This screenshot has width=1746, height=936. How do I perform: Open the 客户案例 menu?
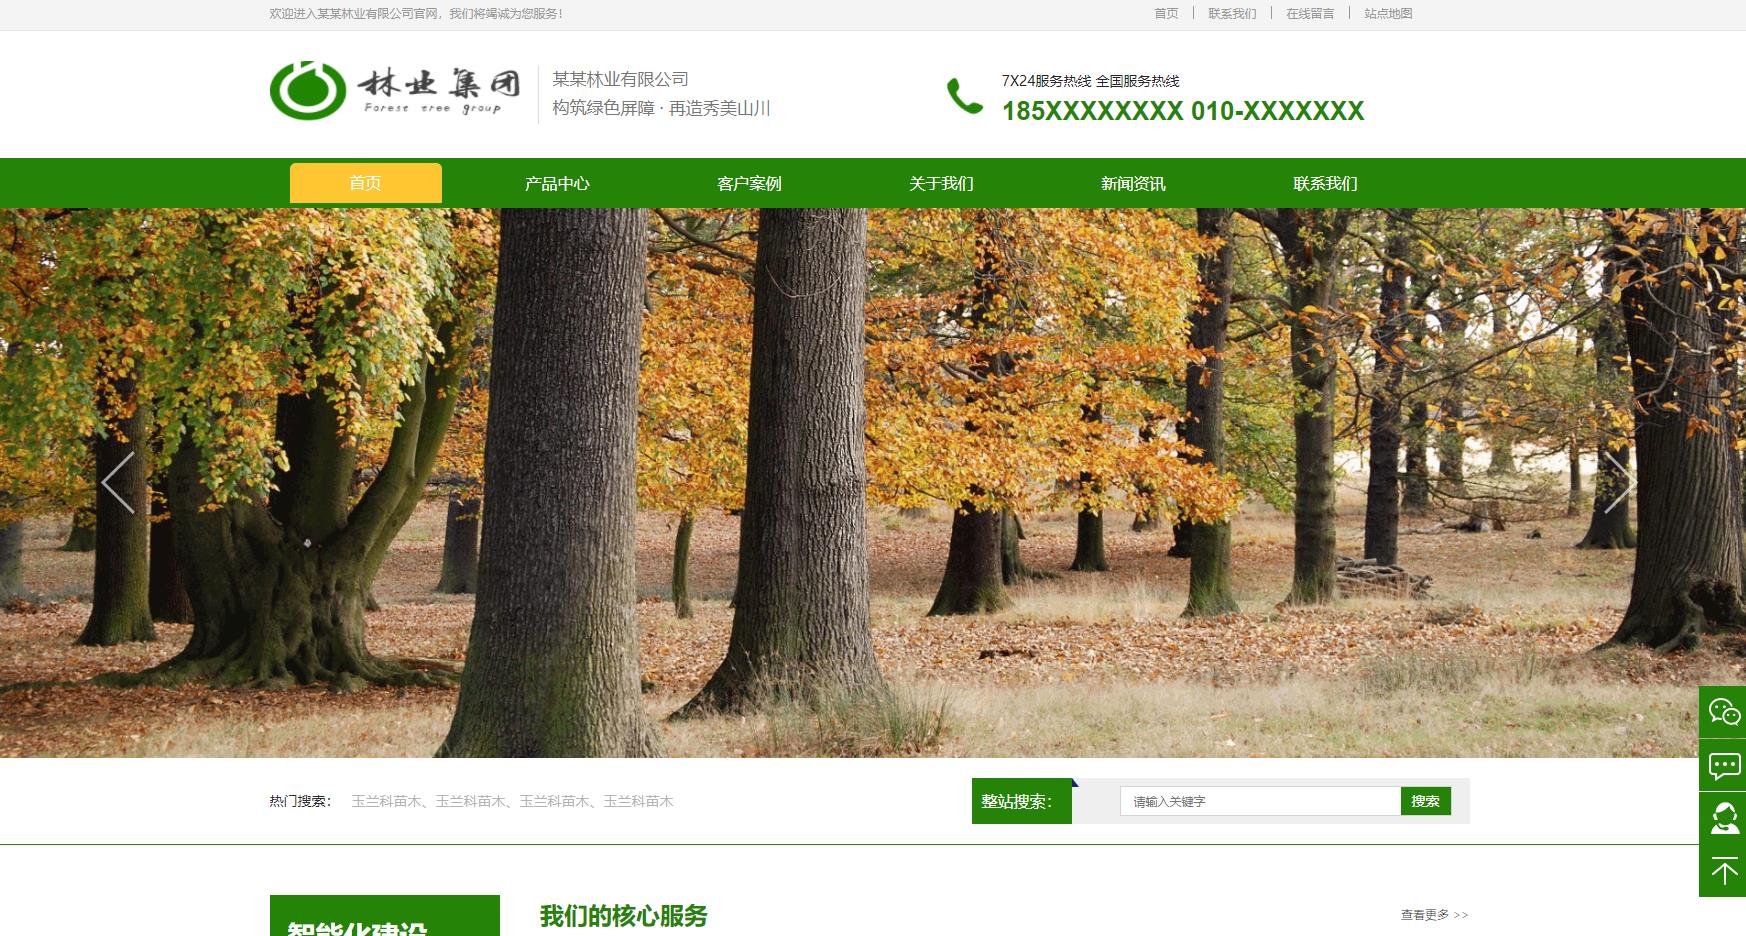(751, 182)
